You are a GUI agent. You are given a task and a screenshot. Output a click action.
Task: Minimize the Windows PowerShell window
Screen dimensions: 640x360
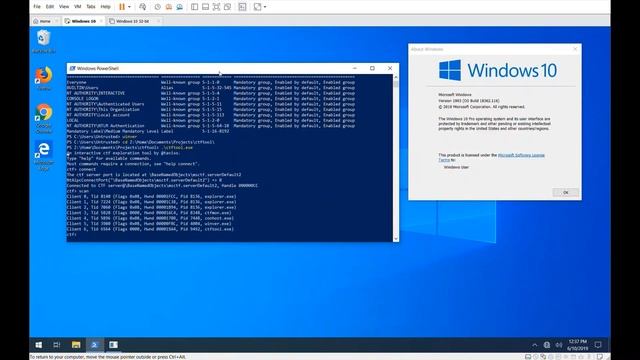click(x=354, y=68)
